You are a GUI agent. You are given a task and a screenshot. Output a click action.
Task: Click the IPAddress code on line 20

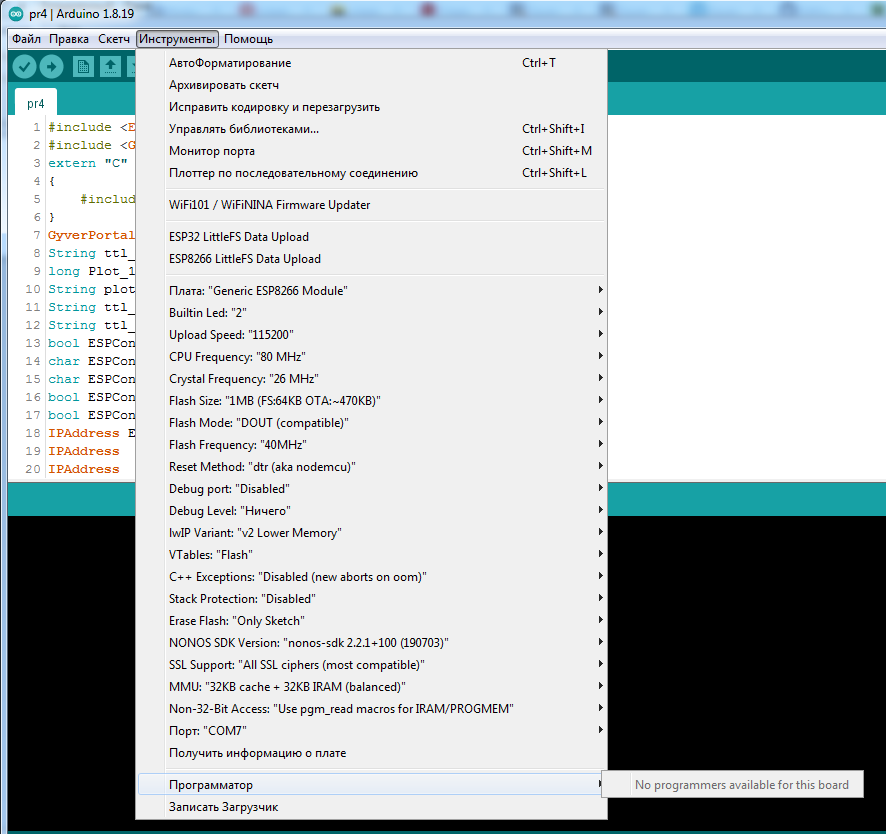(84, 470)
